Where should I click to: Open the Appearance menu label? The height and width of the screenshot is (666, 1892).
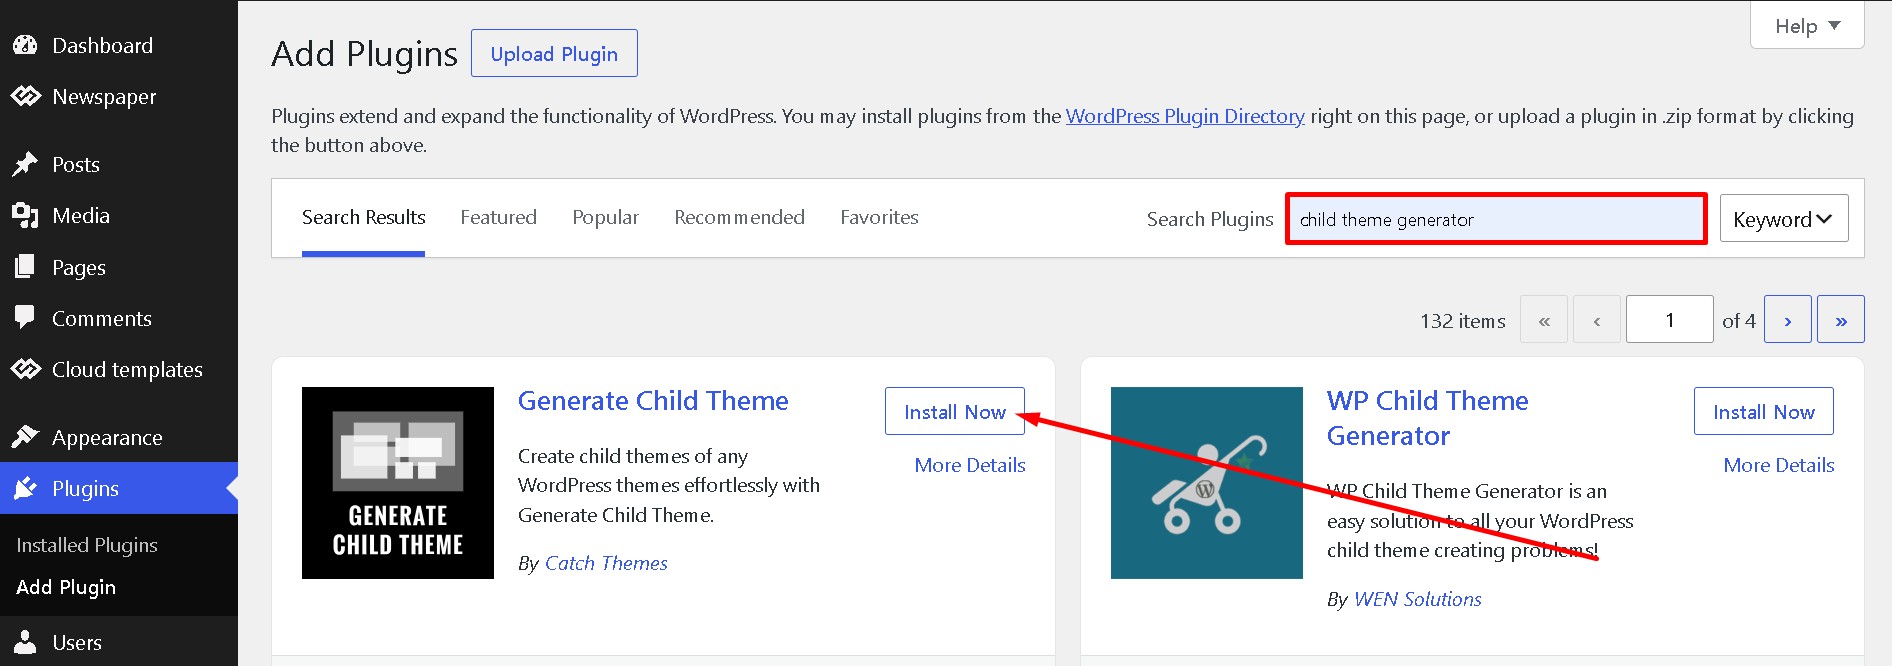click(107, 438)
